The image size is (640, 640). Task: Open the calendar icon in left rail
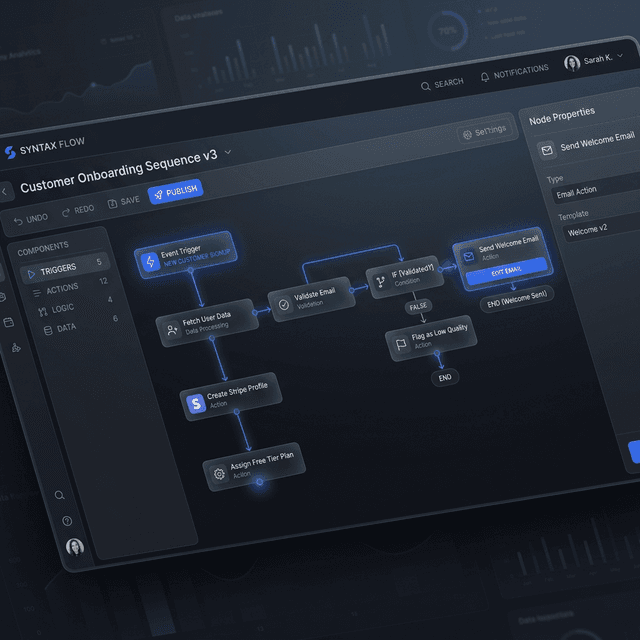(x=9, y=322)
